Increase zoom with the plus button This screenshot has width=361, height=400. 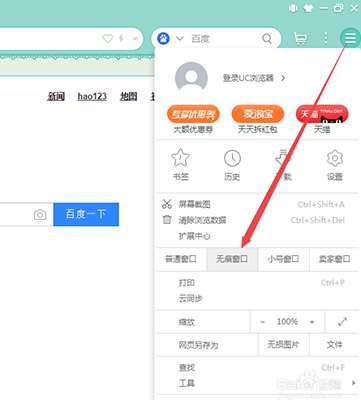[312, 322]
